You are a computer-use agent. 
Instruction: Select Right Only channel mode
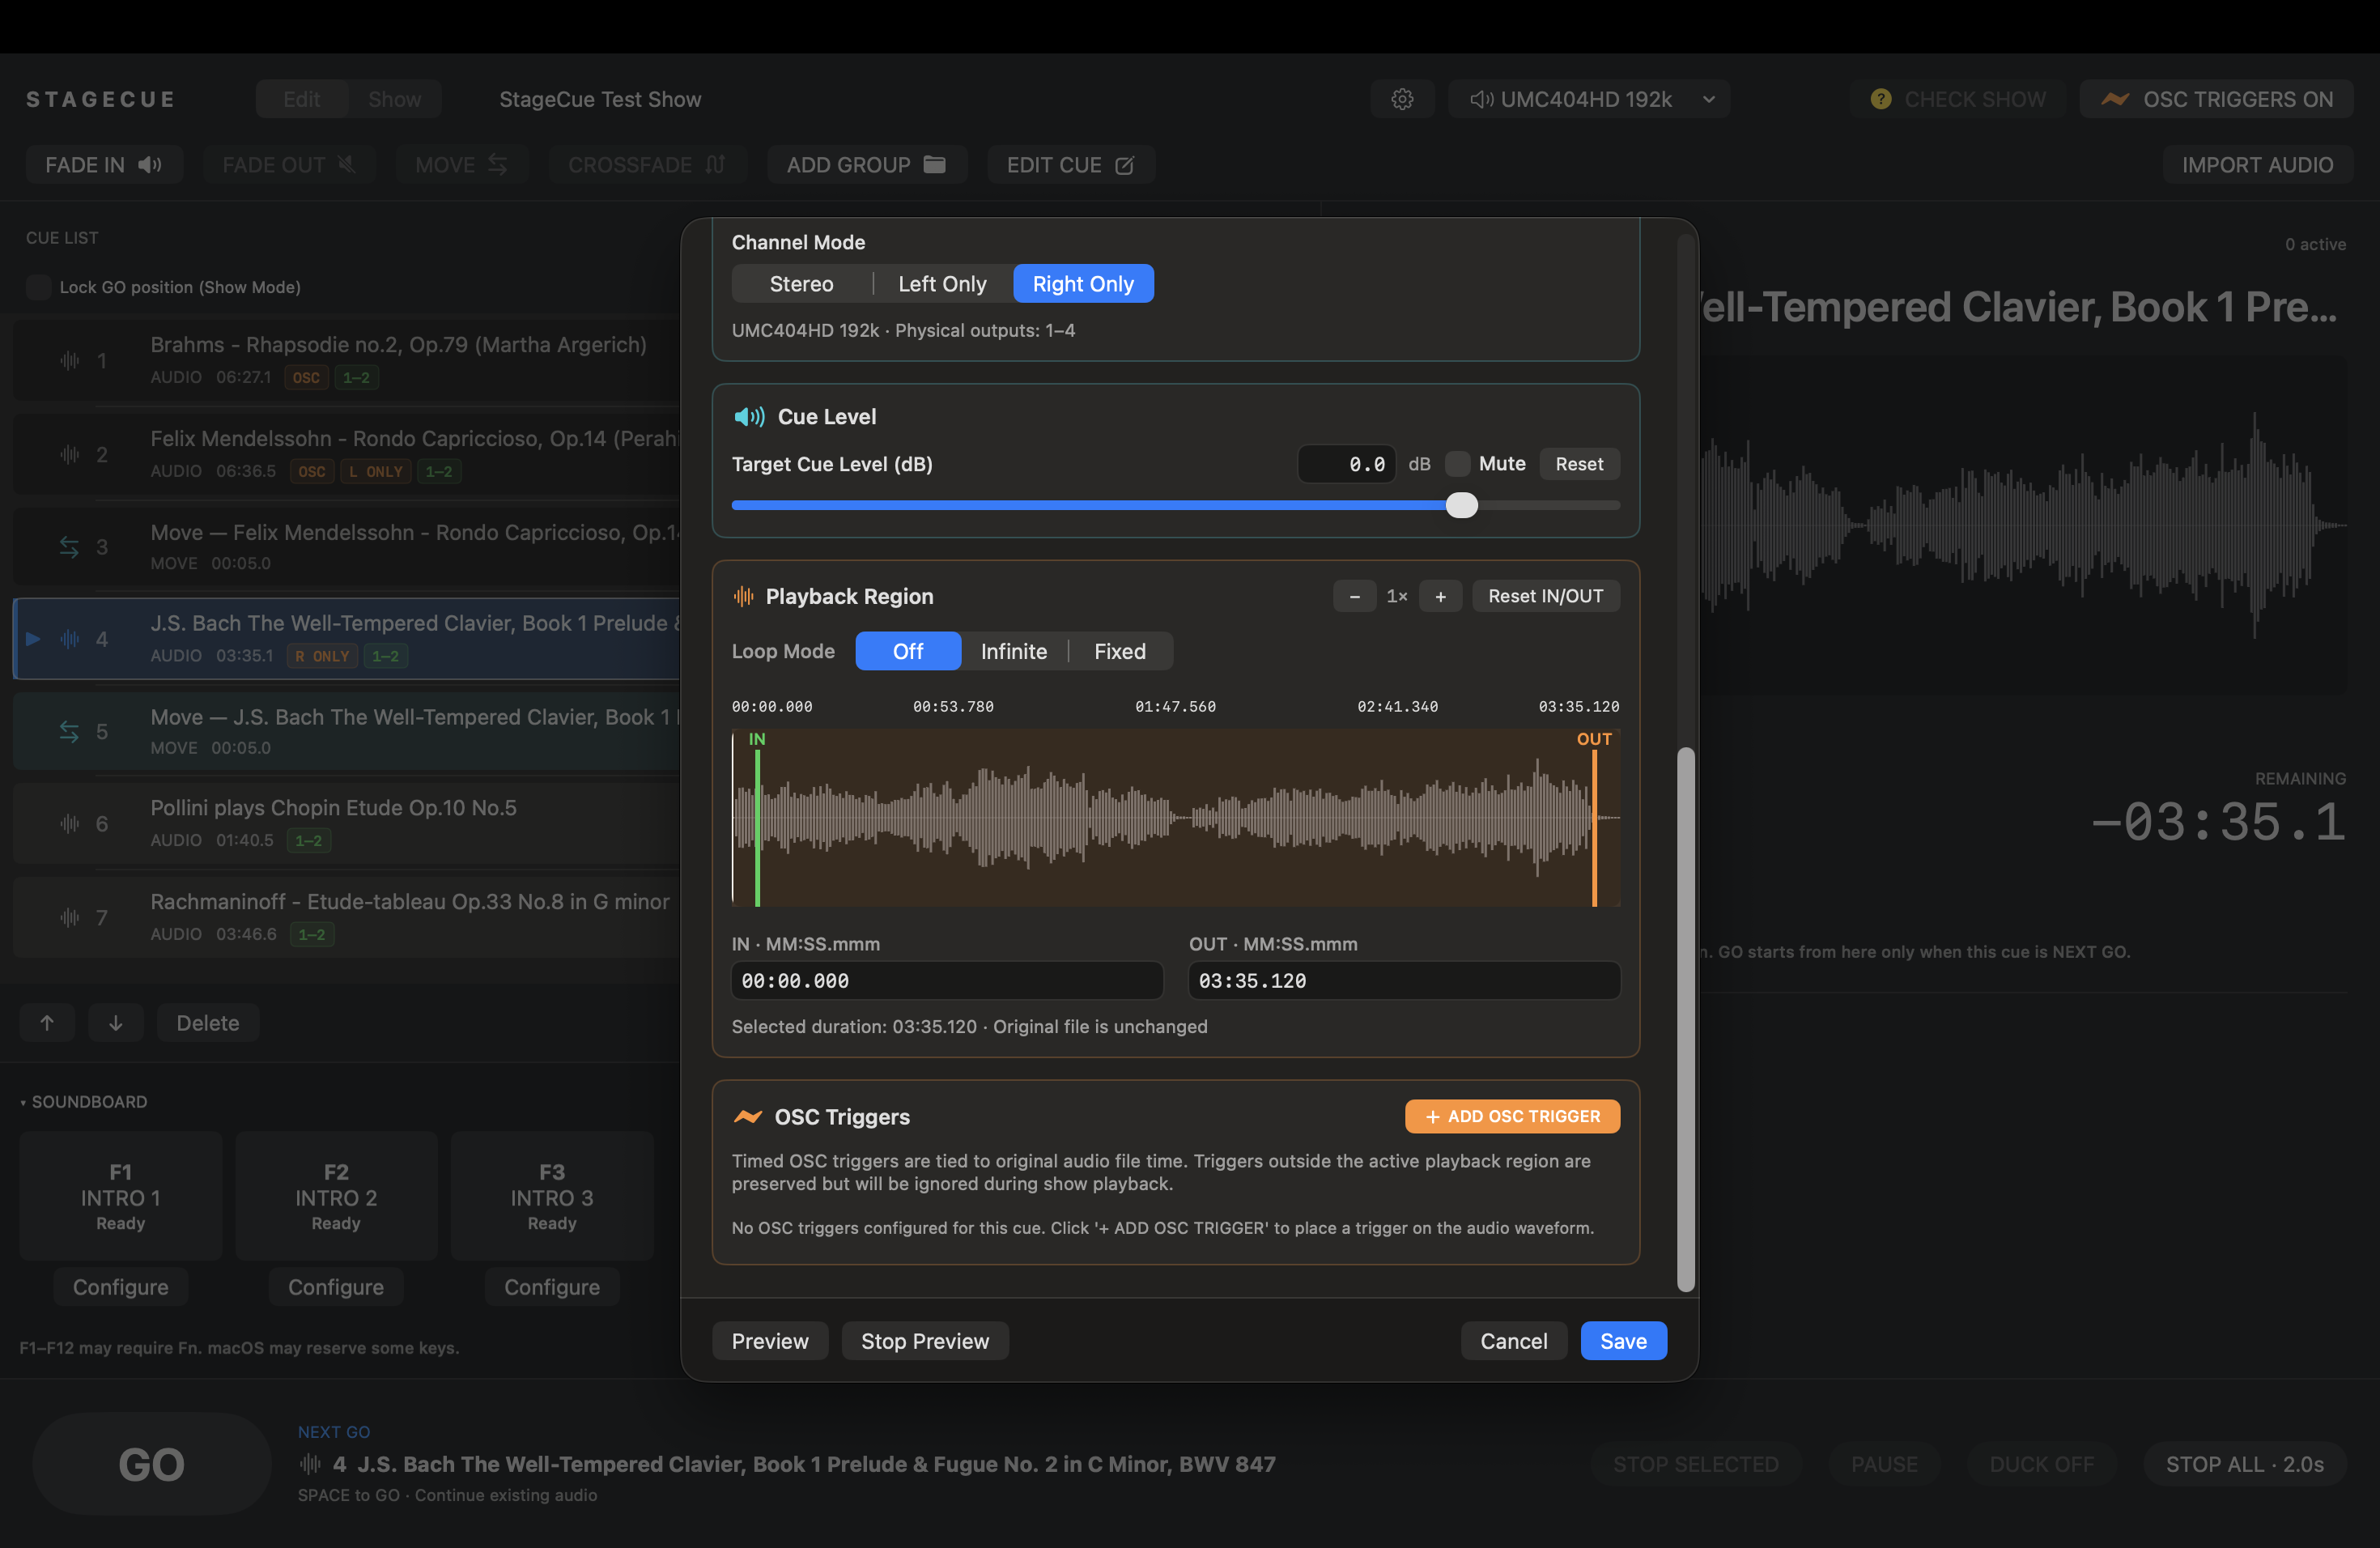click(x=1083, y=284)
